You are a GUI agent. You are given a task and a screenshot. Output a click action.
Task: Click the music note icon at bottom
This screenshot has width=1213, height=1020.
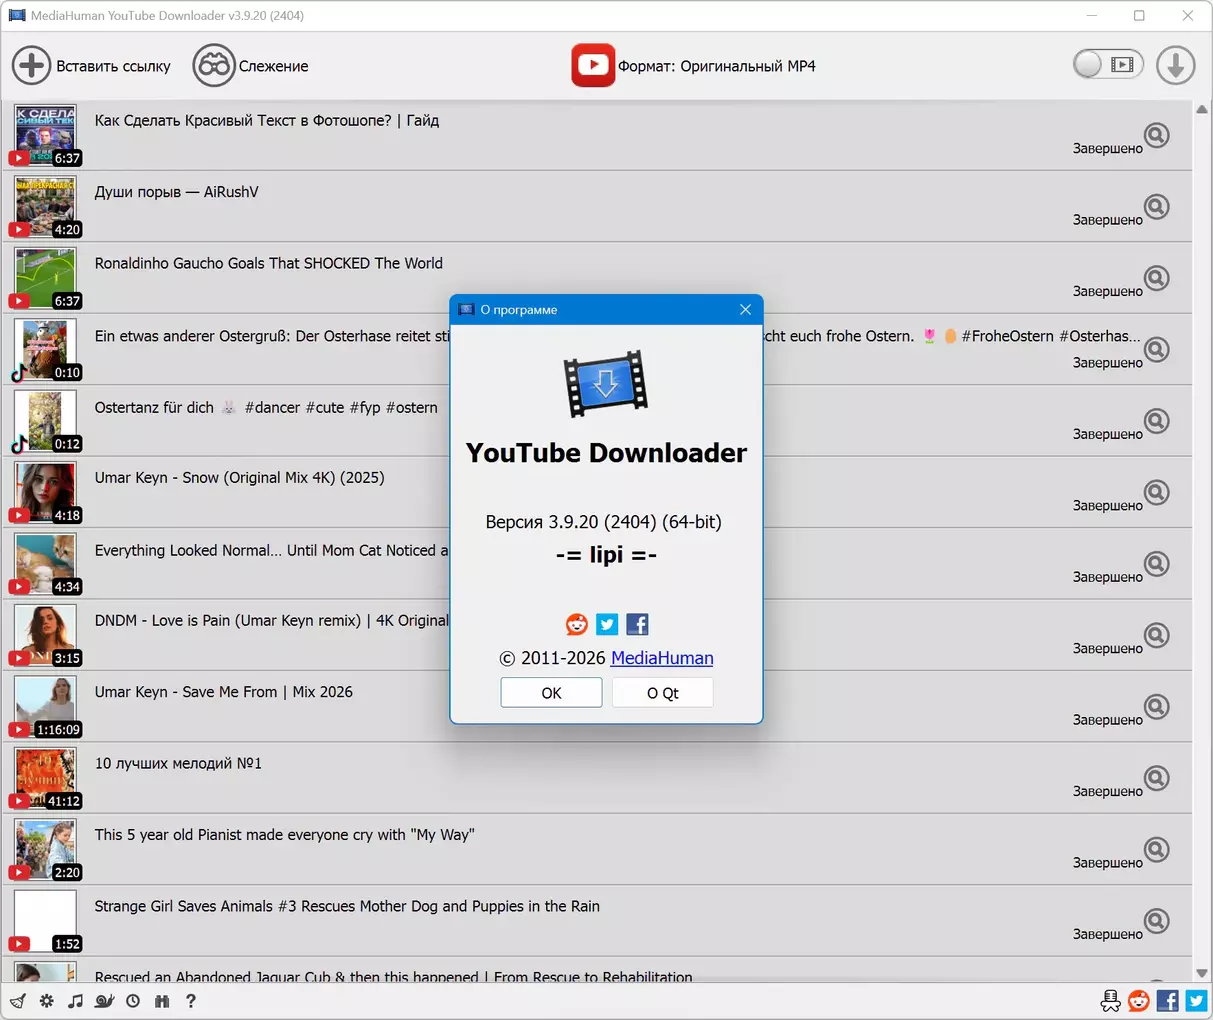click(75, 1001)
